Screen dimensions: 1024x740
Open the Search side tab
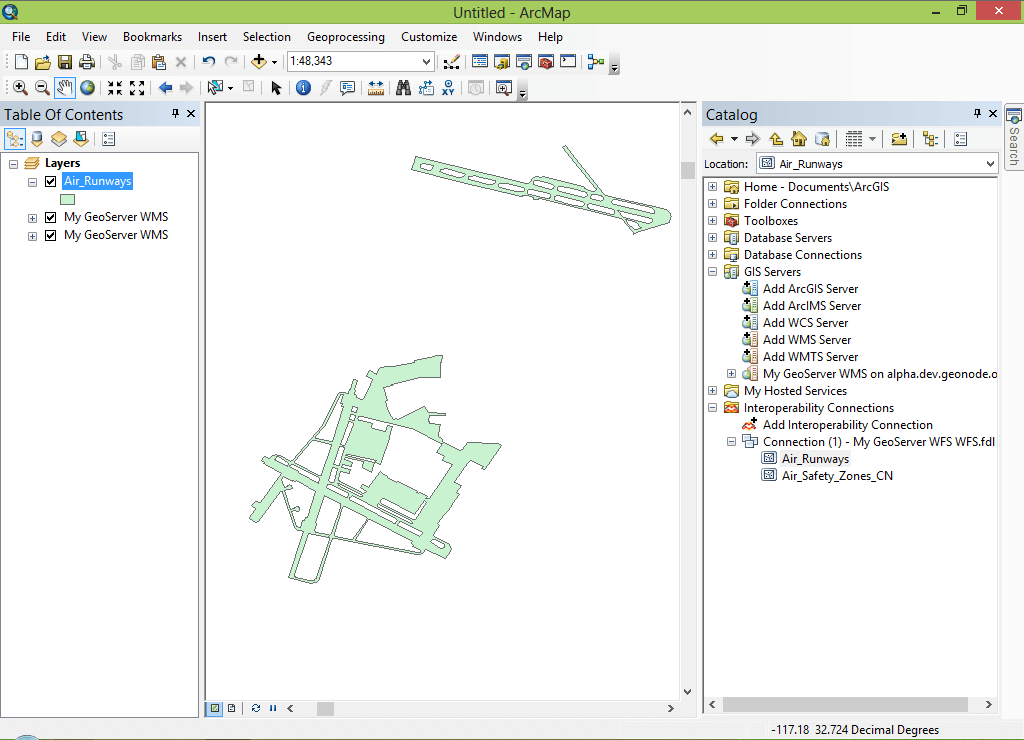click(x=1014, y=138)
